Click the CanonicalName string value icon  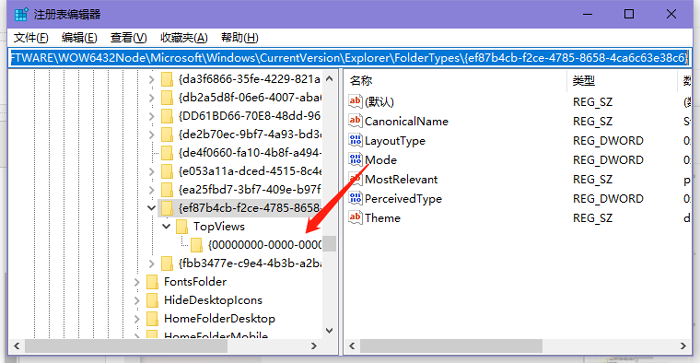pyautogui.click(x=355, y=121)
